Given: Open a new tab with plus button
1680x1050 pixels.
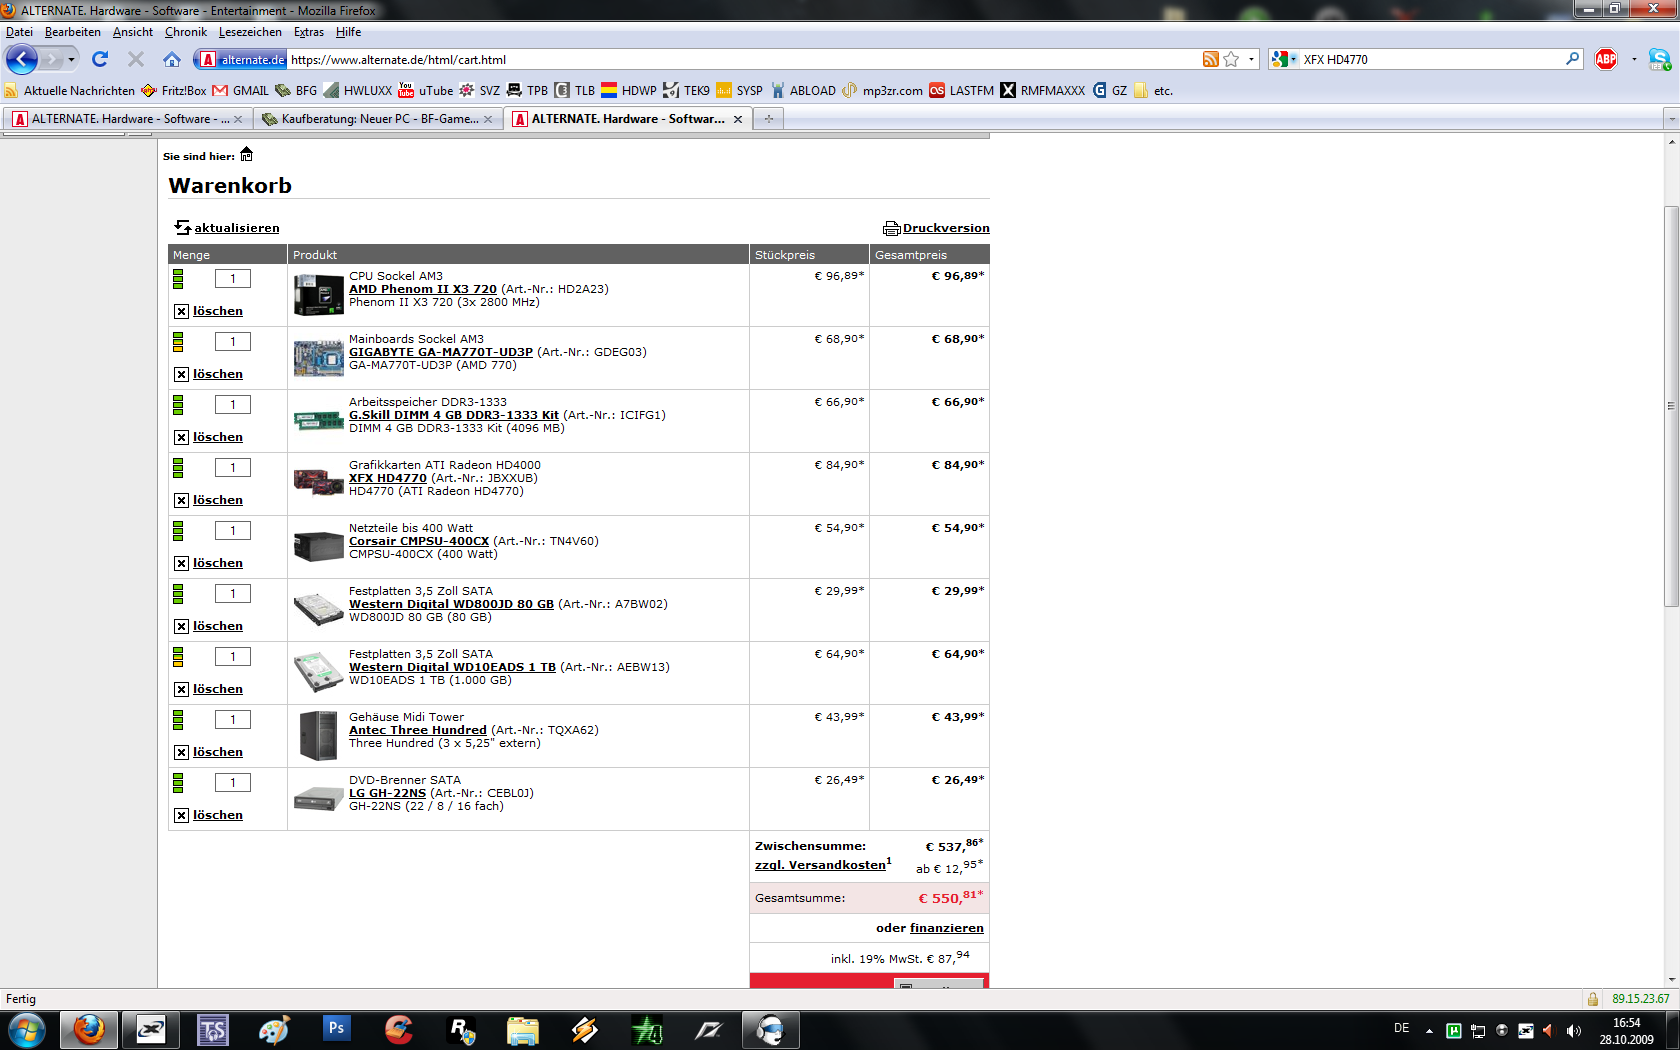Looking at the screenshot, I should (769, 119).
